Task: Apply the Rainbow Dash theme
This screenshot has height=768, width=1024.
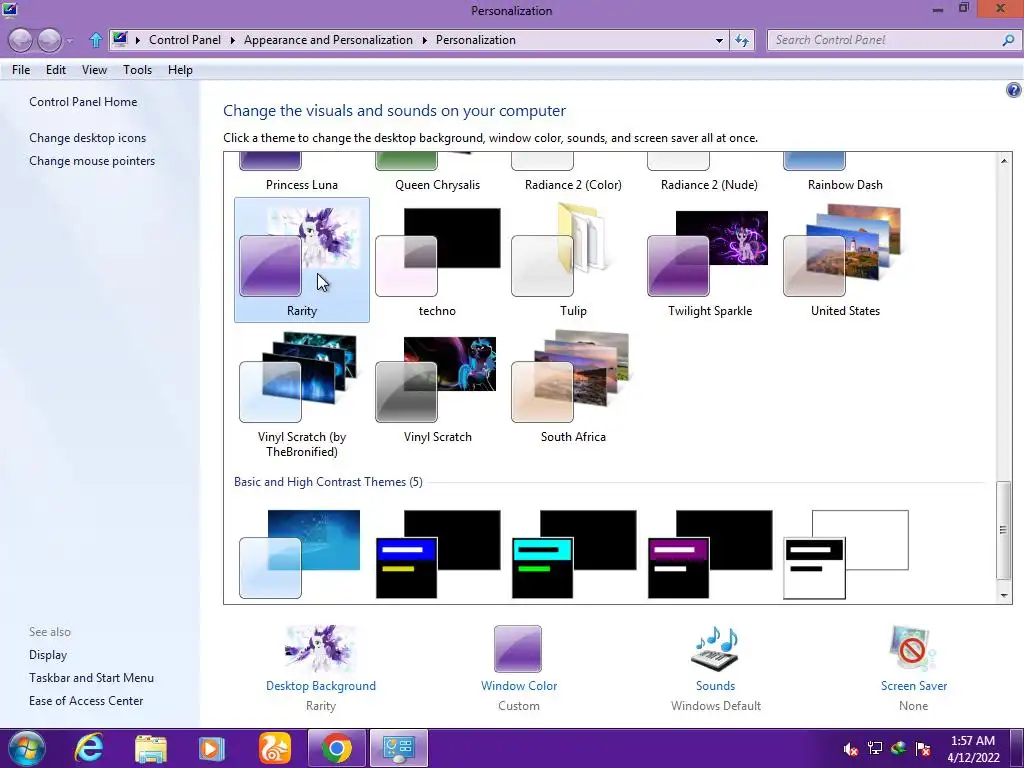Action: (x=845, y=173)
